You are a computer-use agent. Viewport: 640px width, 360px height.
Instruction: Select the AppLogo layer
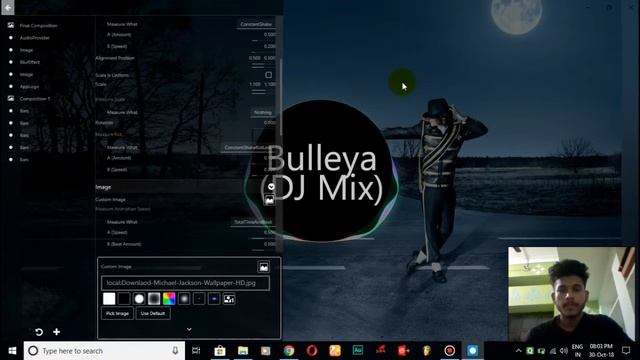tap(29, 87)
